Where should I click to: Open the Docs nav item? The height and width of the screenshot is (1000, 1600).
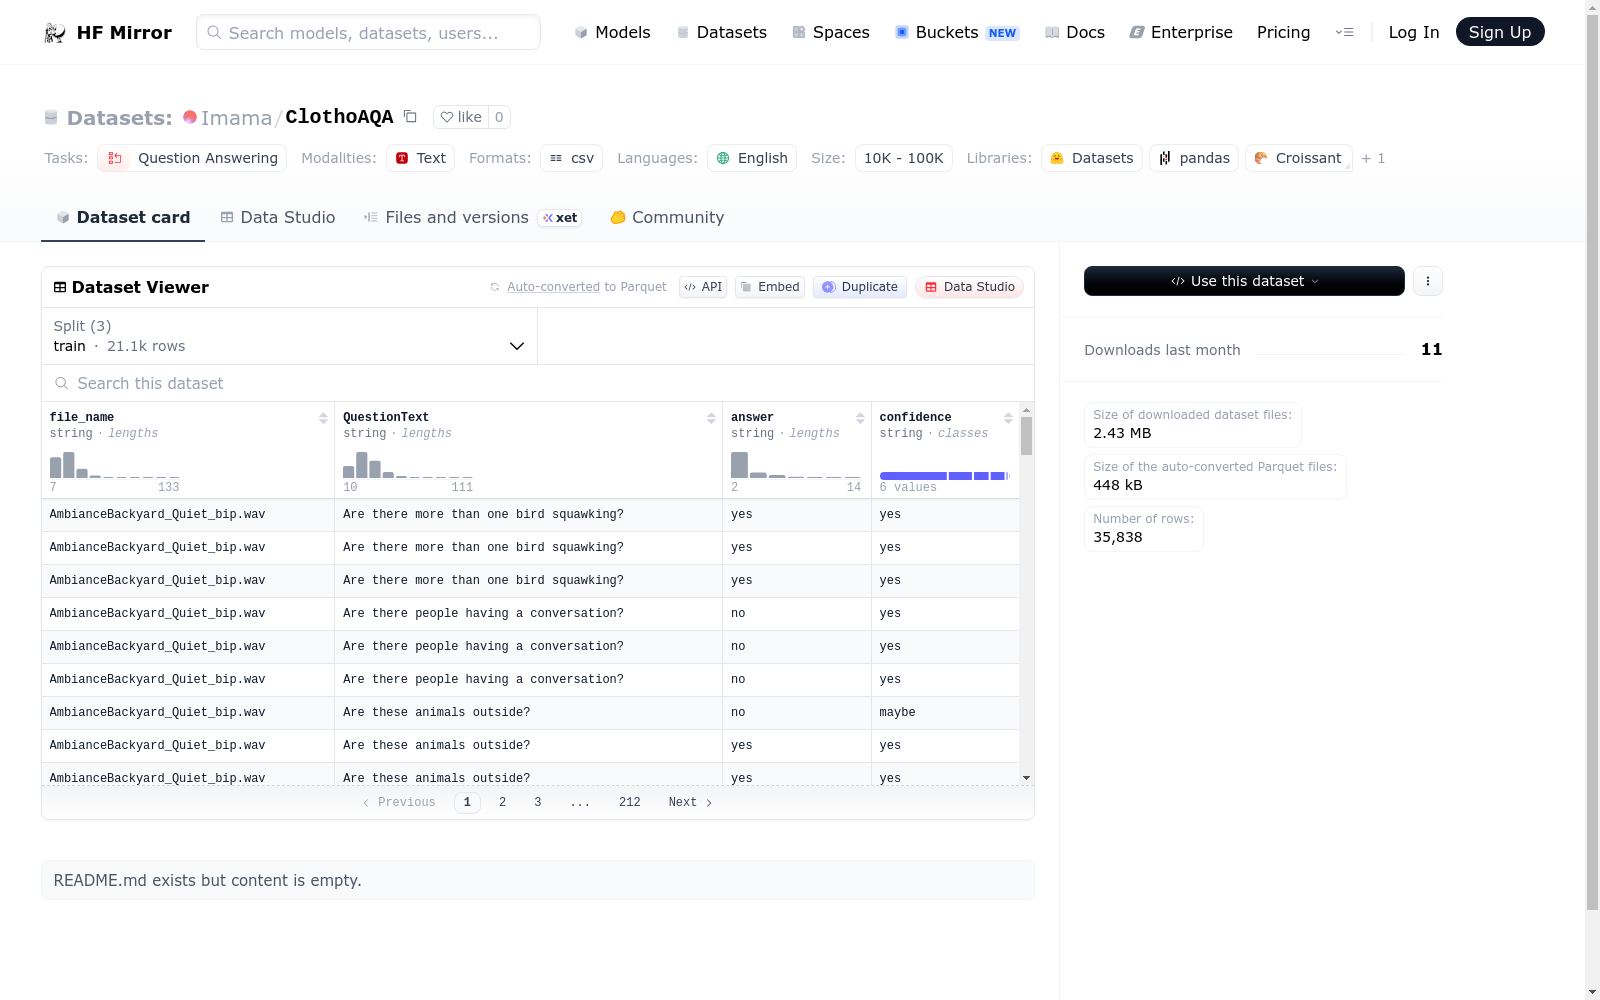(x=1074, y=32)
